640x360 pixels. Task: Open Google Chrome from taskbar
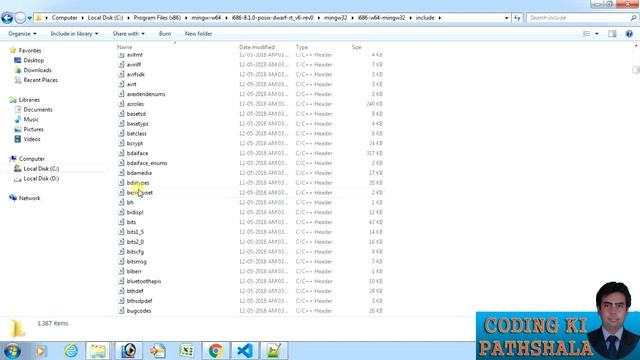click(216, 351)
